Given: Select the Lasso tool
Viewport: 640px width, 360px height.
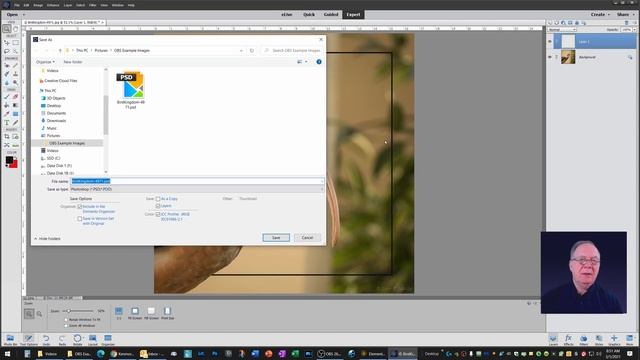Looking at the screenshot, I should click(7, 51).
